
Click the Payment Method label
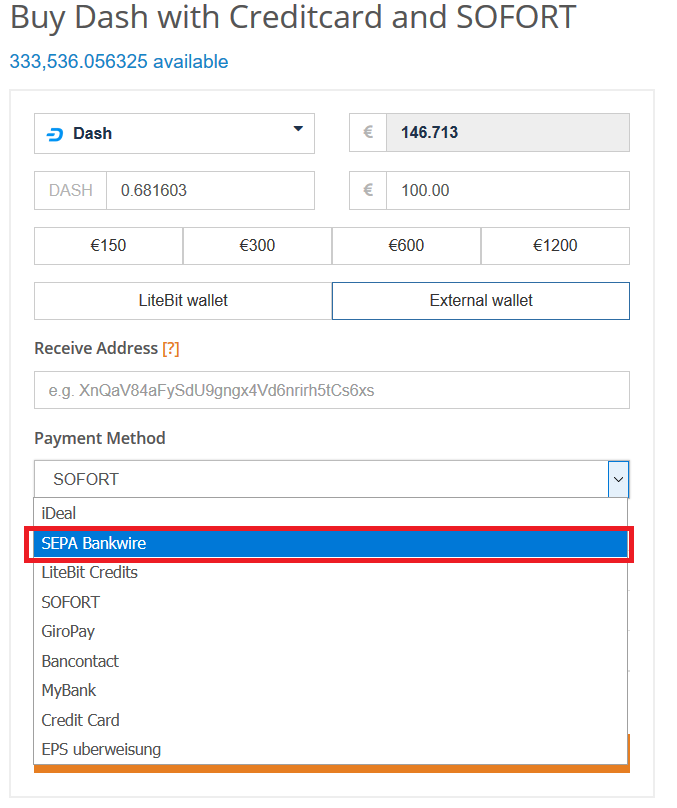pyautogui.click(x=100, y=439)
